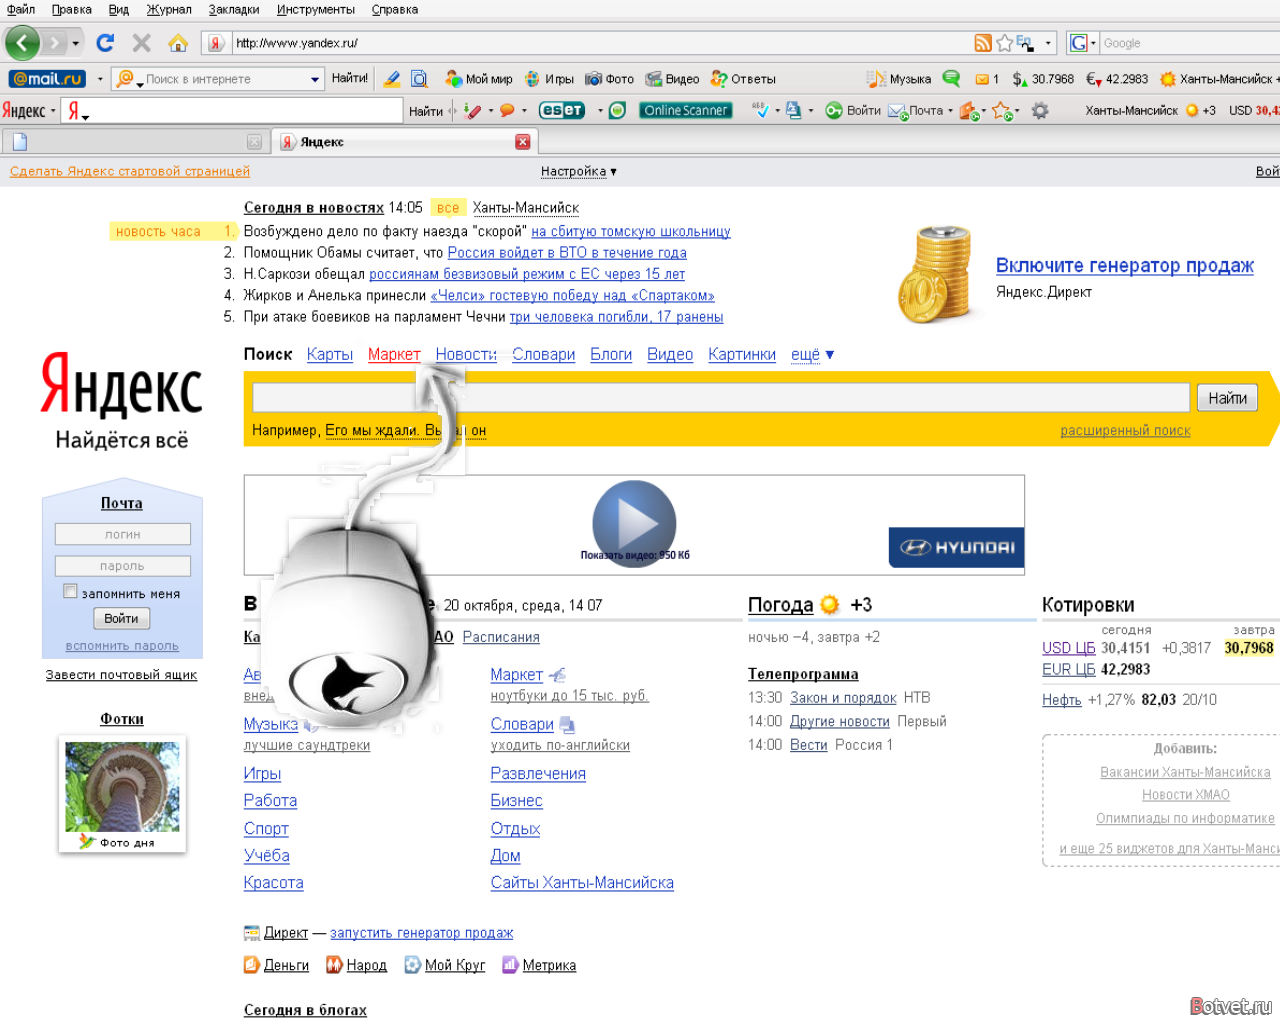Reload the page with the blue refresh icon
The image size is (1280, 1024).
coord(105,43)
